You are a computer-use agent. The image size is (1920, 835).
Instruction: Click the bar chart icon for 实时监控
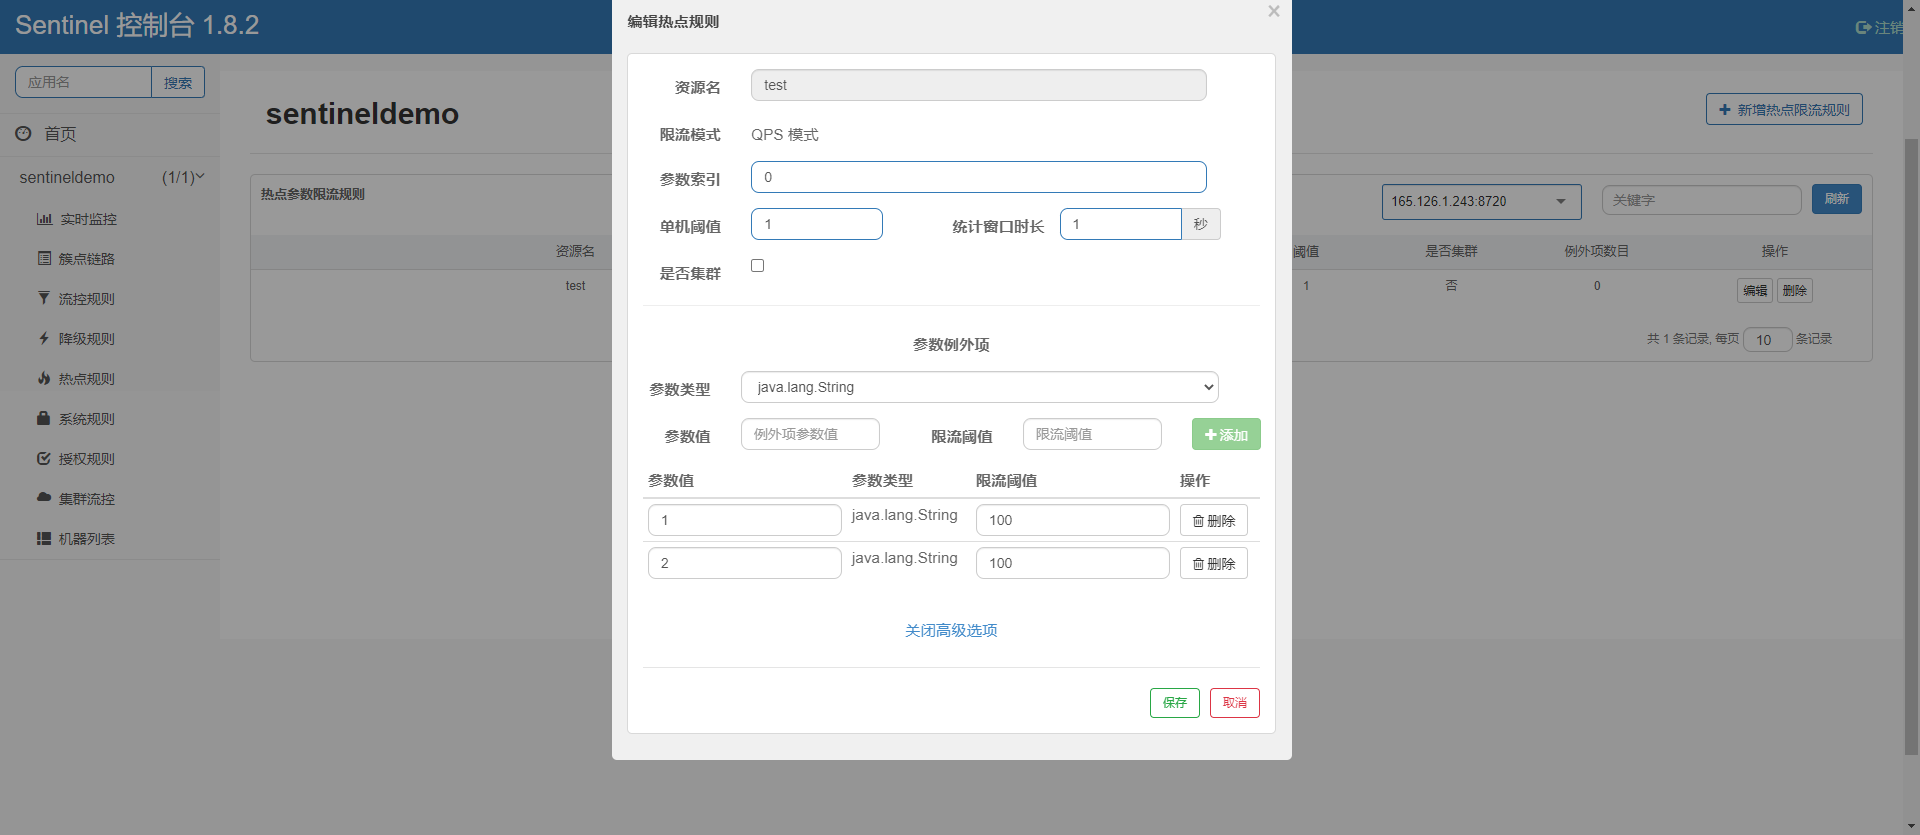coord(44,219)
